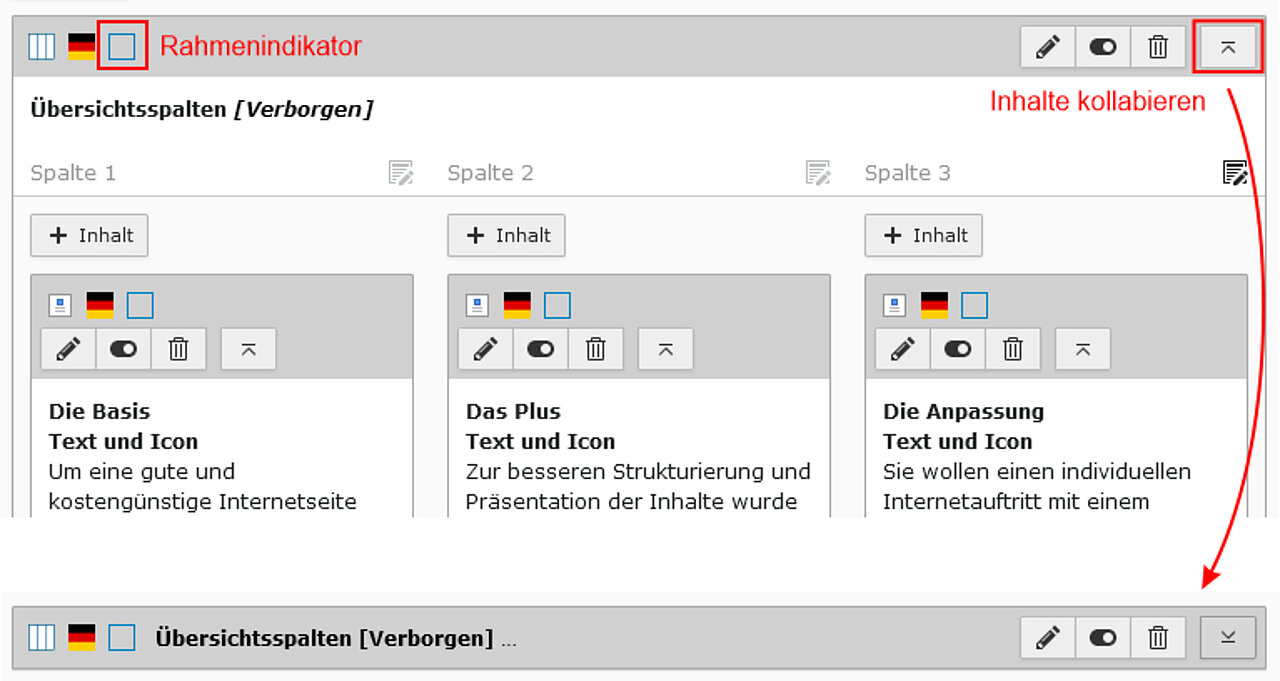Click the German flag in 'Die Anpassung' element
Image resolution: width=1280 pixels, height=681 pixels.
[934, 305]
